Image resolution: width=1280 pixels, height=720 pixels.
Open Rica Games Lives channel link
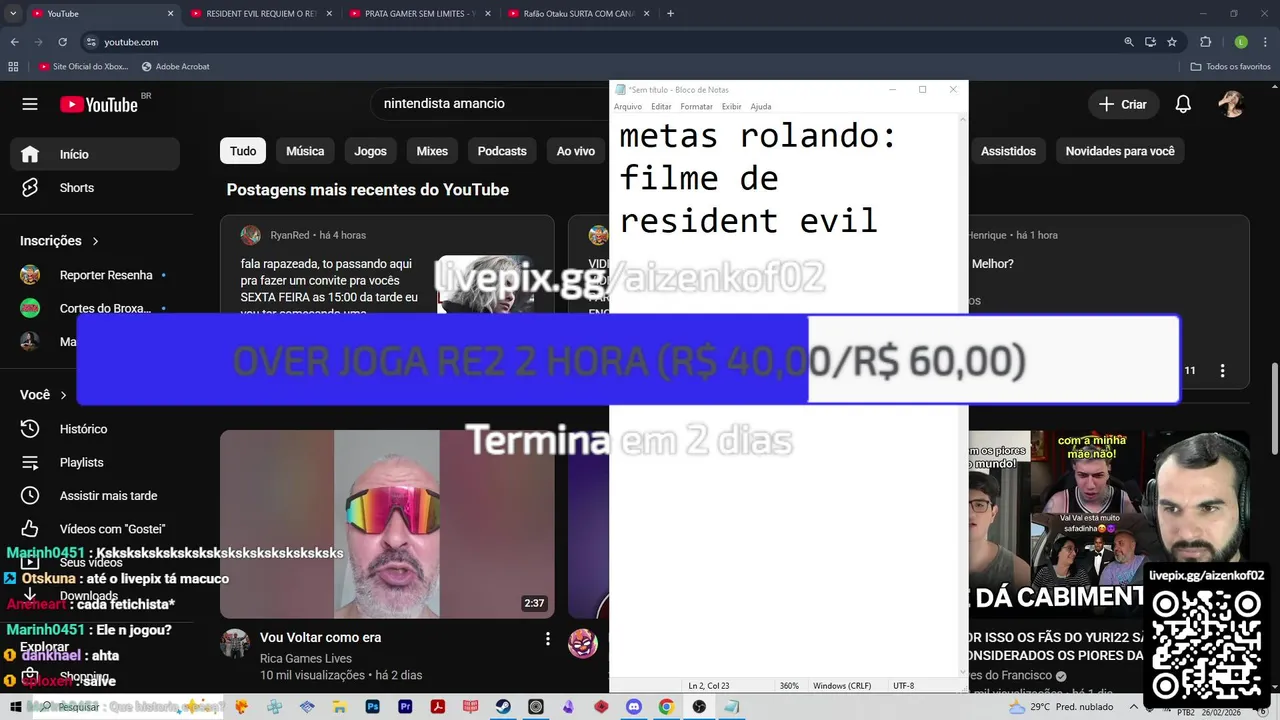point(306,658)
